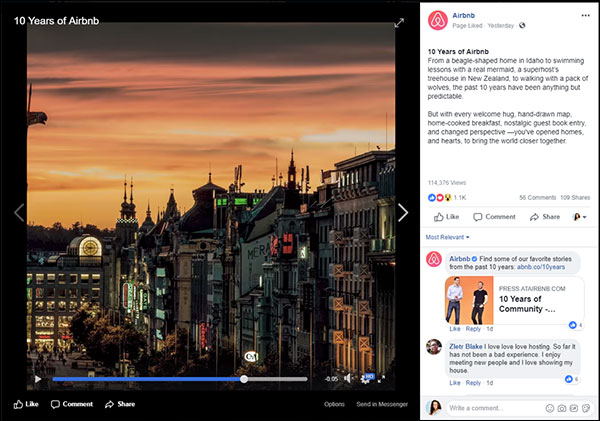Image resolution: width=600 pixels, height=421 pixels.
Task: Click the unplayed part of the progress bar
Action: [x=277, y=379]
